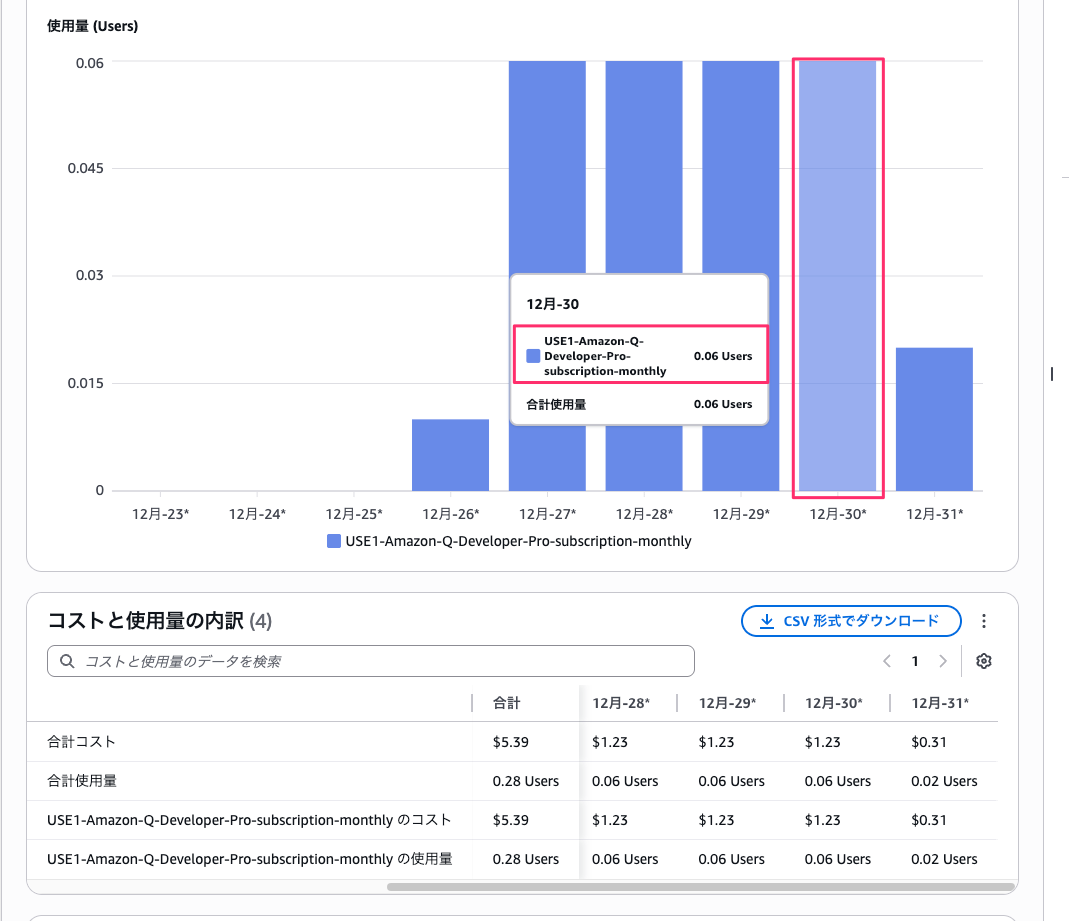Click the blue legend swatch below the chart
Viewport: 1069px width, 921px height.
334,541
